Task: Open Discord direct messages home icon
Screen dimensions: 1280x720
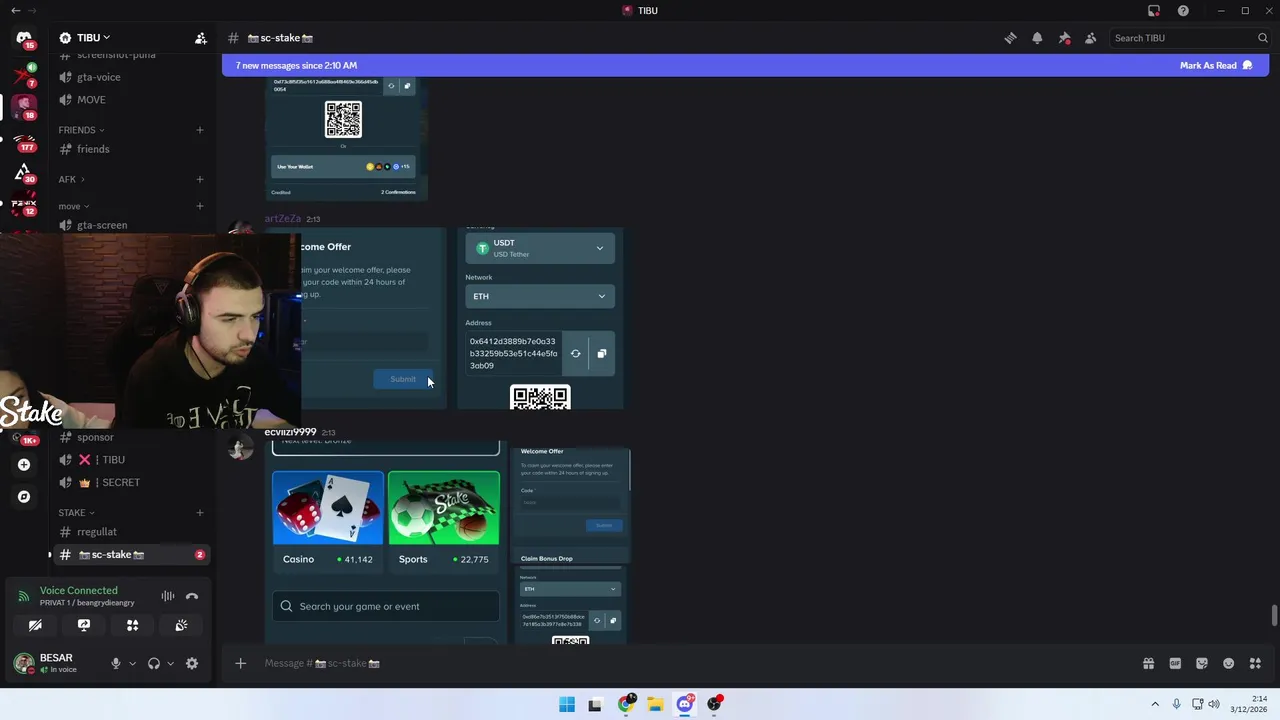Action: click(x=24, y=38)
